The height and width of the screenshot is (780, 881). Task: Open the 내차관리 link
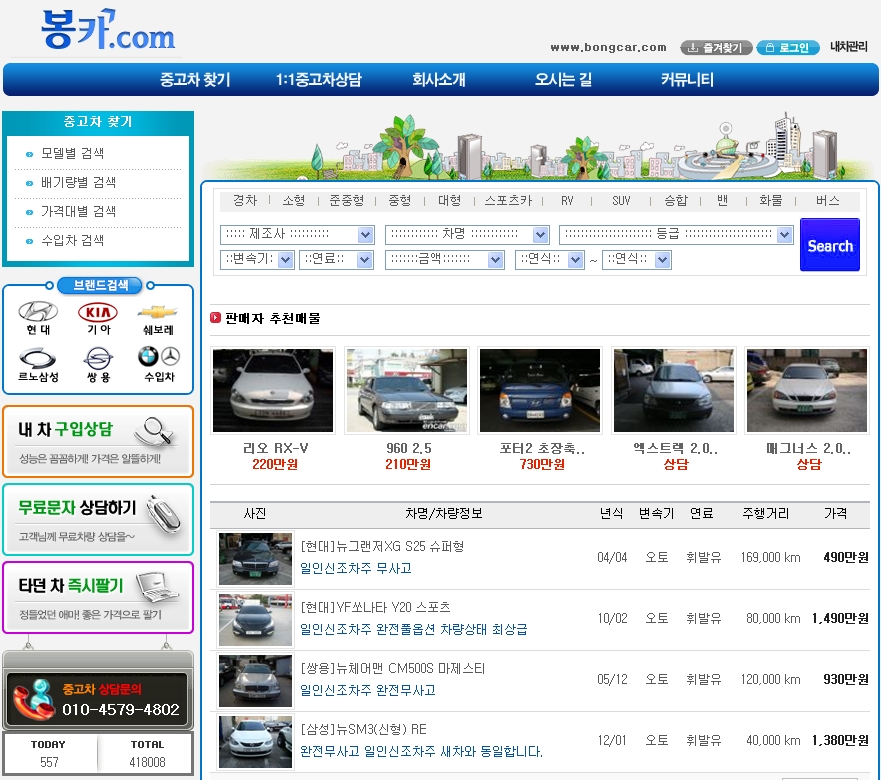(848, 47)
